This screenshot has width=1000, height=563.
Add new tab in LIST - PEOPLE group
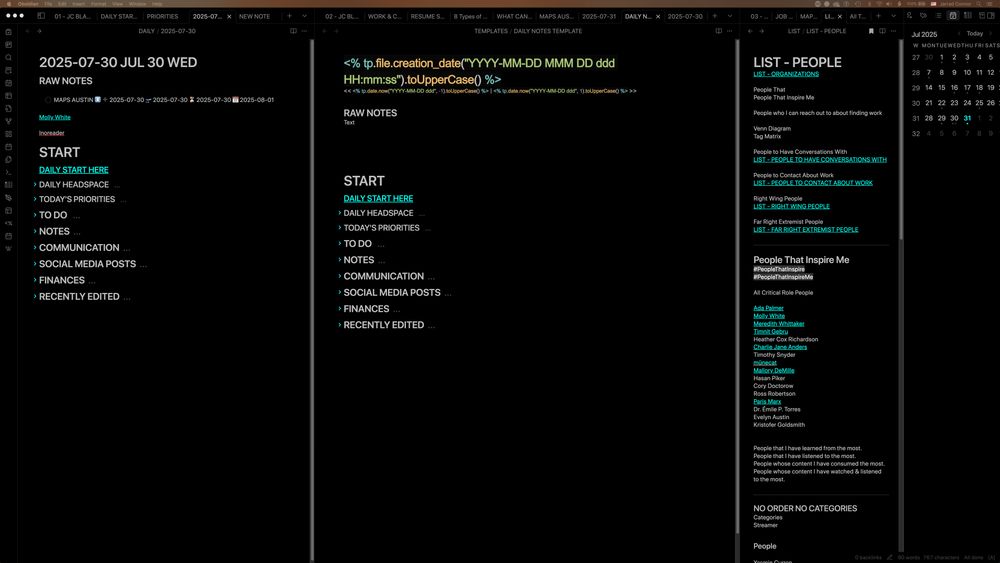click(879, 16)
